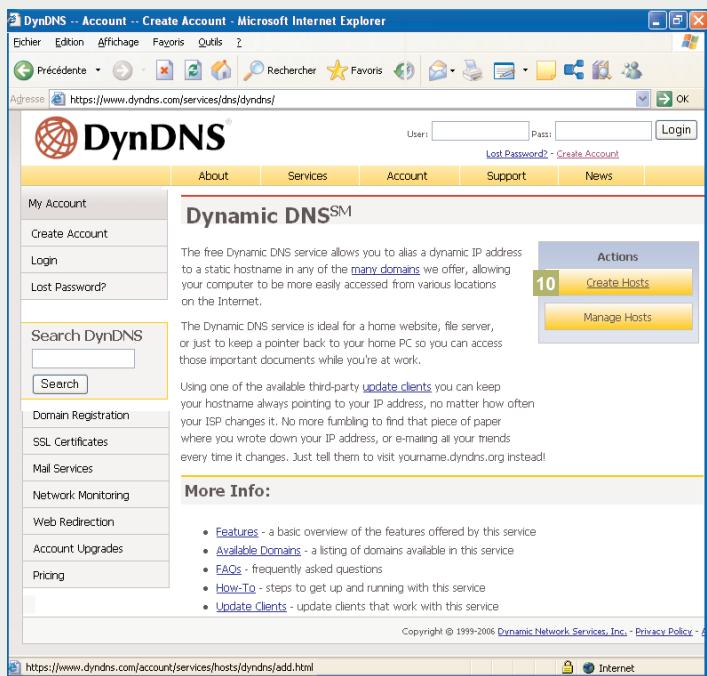Screen dimensions: 707x676
Task: Go to the home page icon
Action: tap(221, 70)
